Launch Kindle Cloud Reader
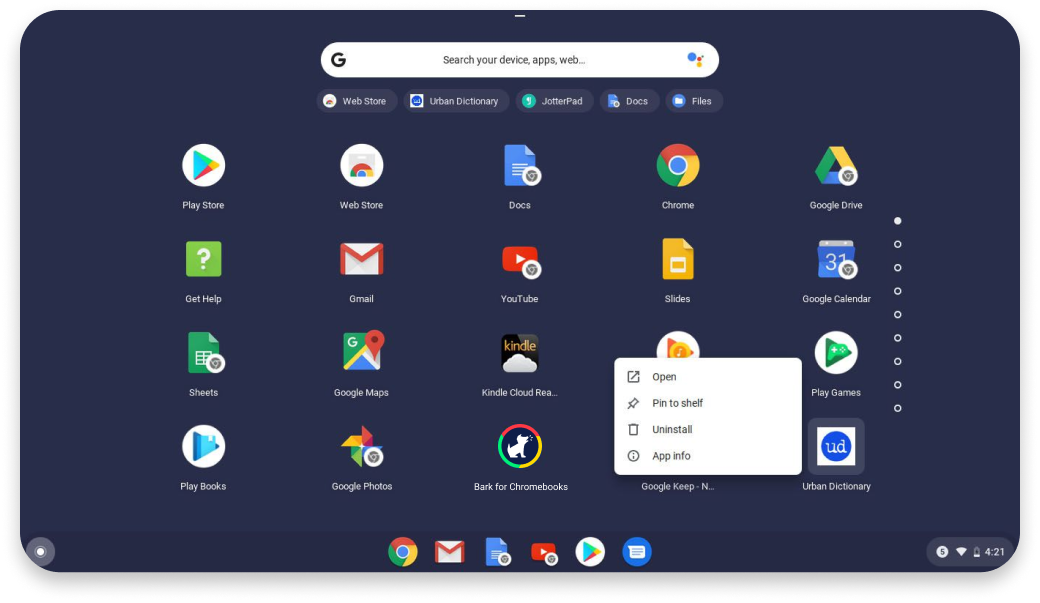 519,353
